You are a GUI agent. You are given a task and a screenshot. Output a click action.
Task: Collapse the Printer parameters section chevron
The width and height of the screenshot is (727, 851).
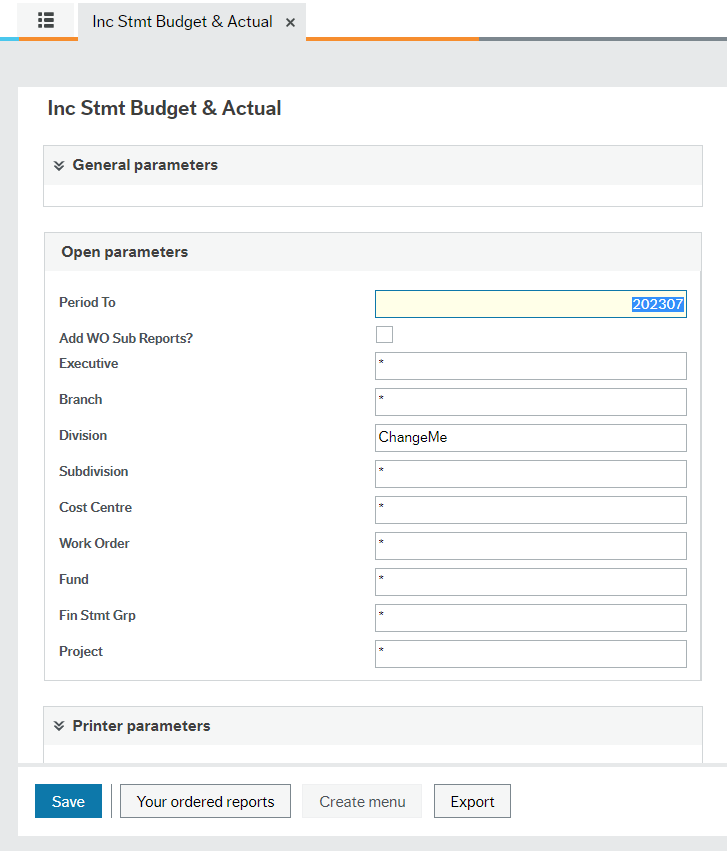(x=60, y=725)
